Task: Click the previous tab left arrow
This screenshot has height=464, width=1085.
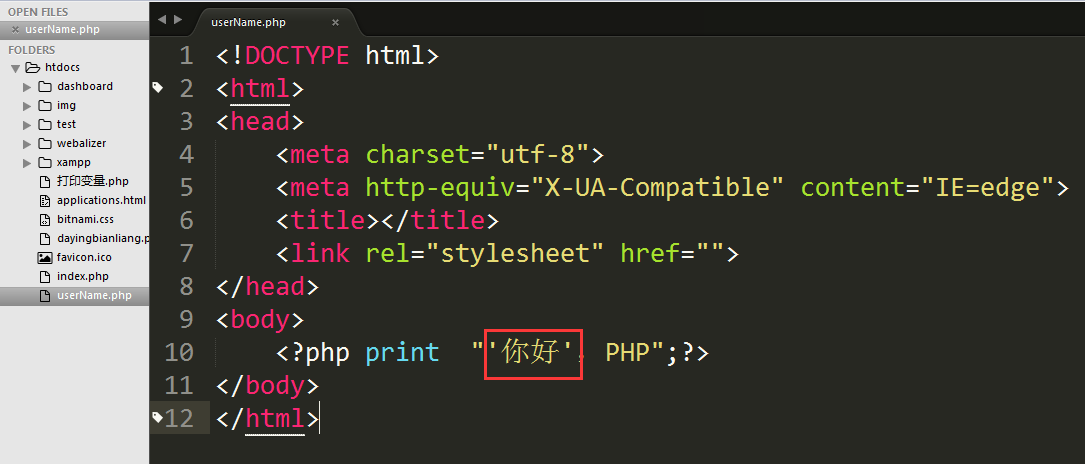Action: pos(162,19)
